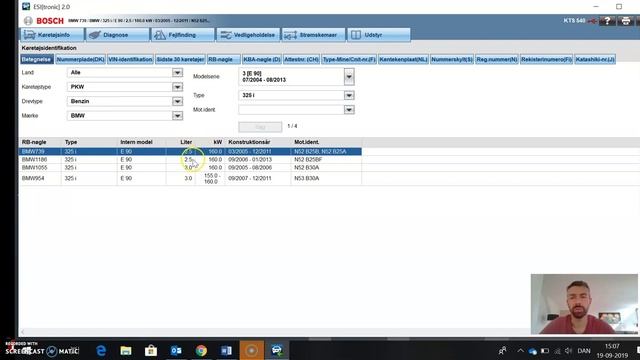640x360 pixels.
Task: Expand the Type dropdown showing 325 i
Action: click(x=349, y=96)
